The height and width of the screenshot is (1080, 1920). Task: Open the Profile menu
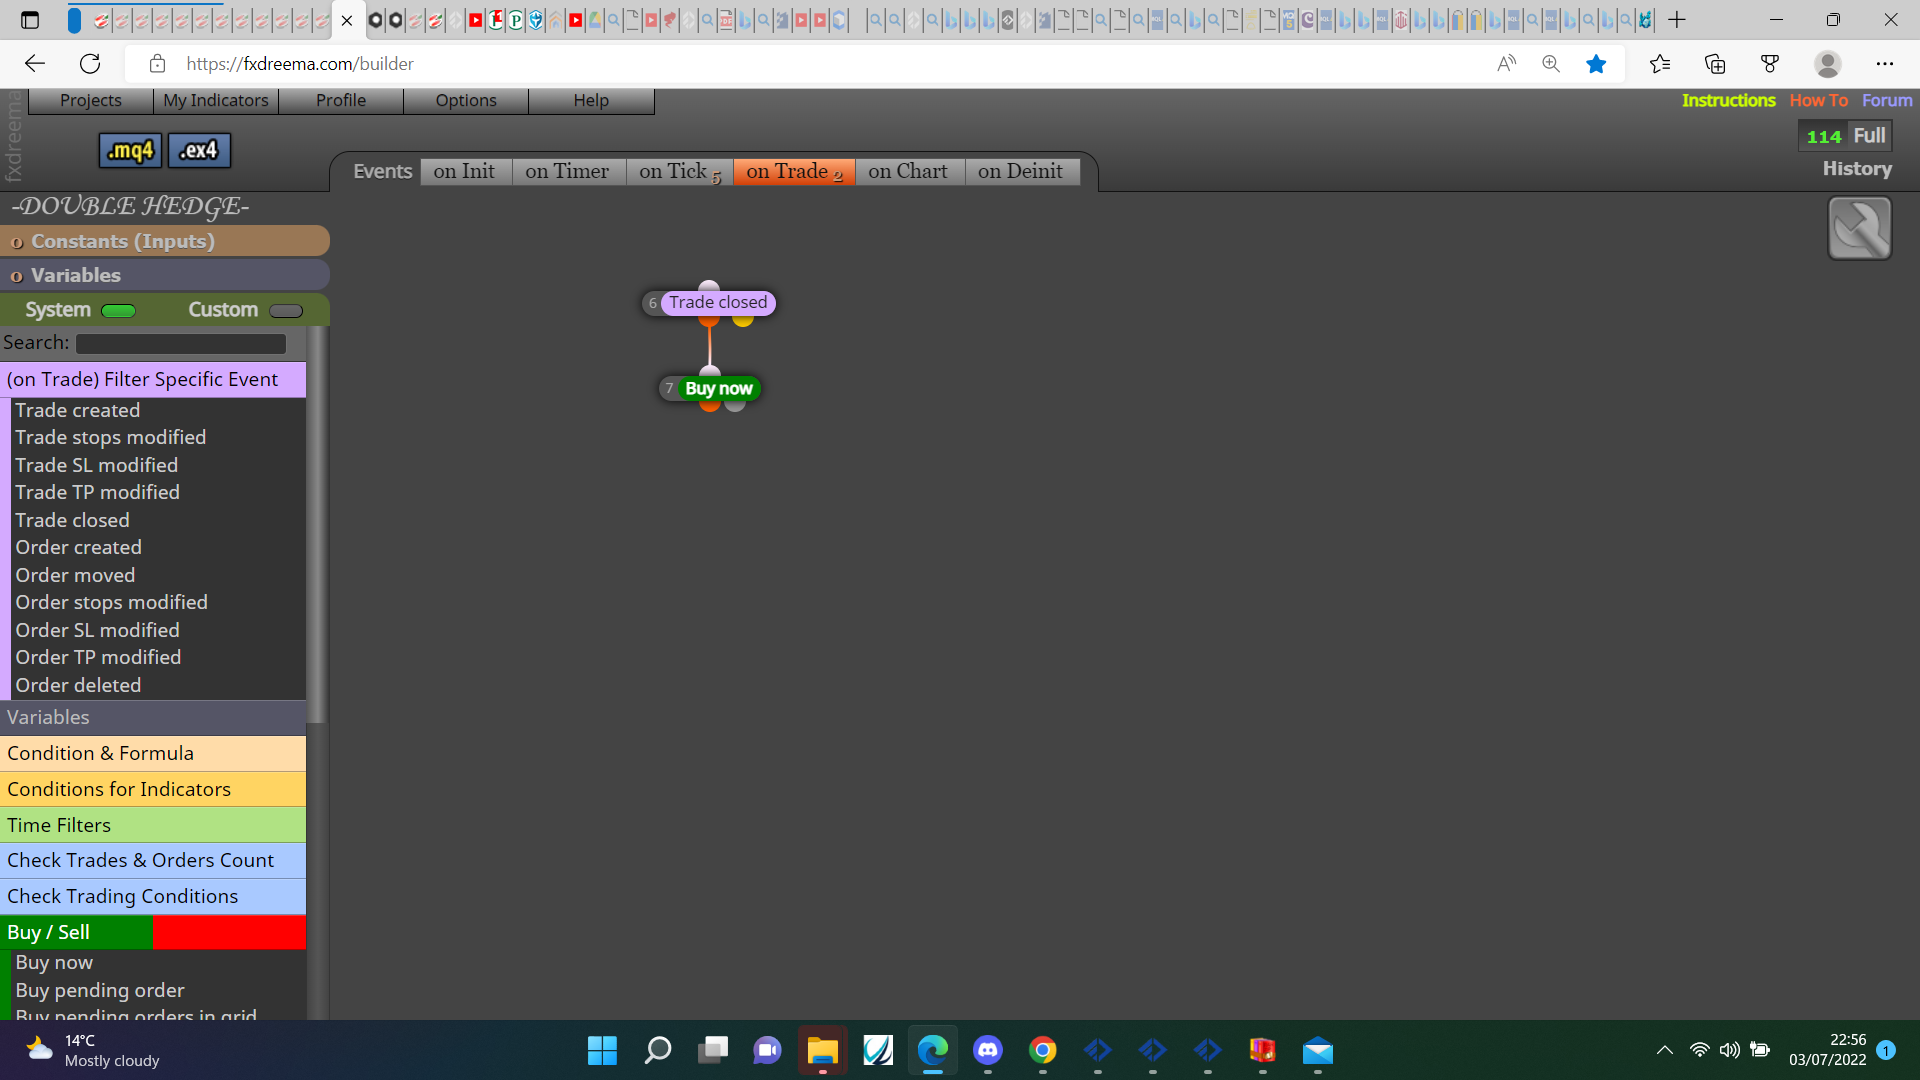341,100
